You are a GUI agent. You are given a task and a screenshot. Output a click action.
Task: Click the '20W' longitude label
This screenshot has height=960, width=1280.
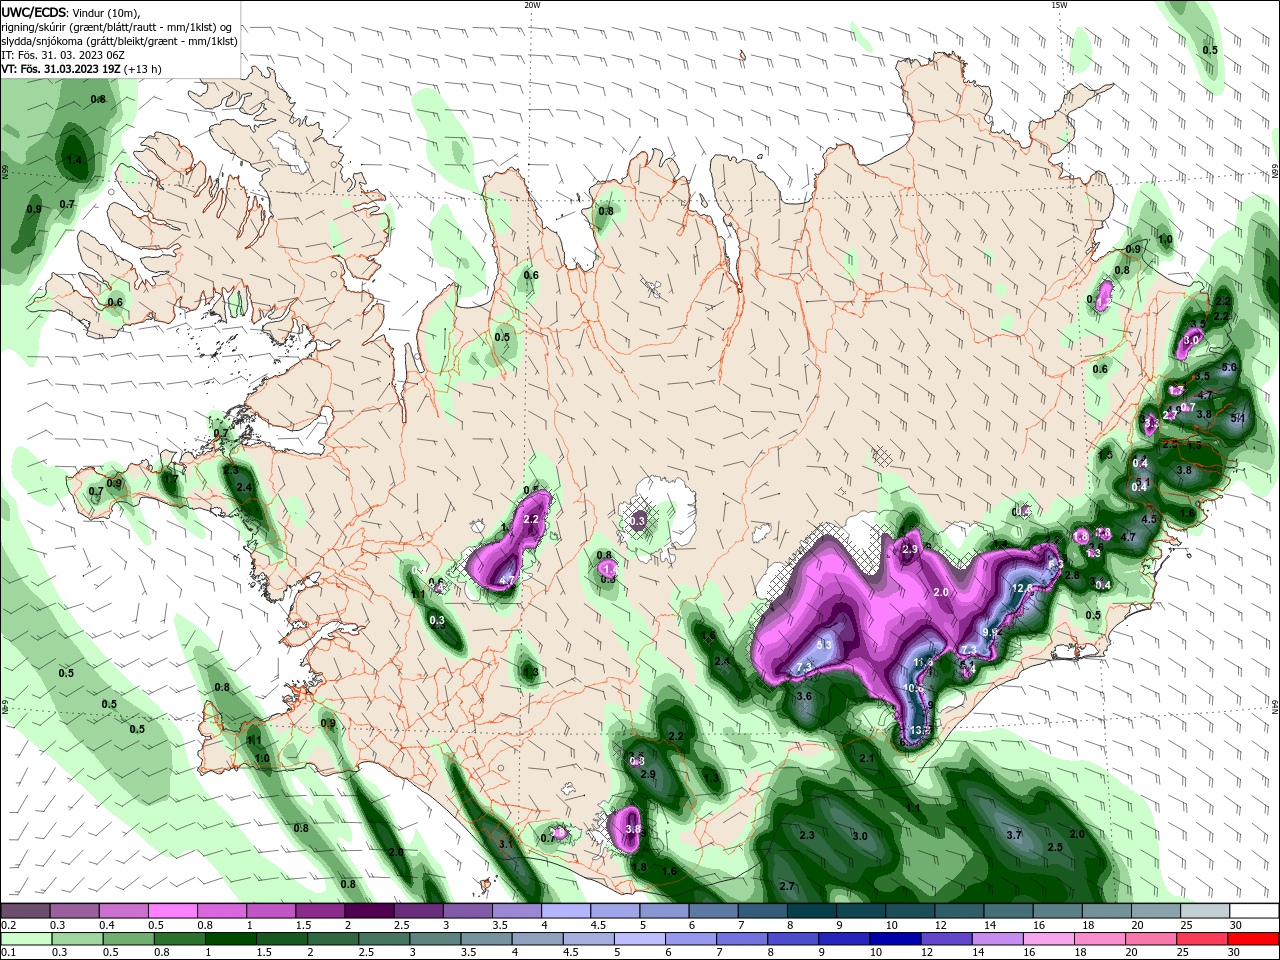click(532, 5)
